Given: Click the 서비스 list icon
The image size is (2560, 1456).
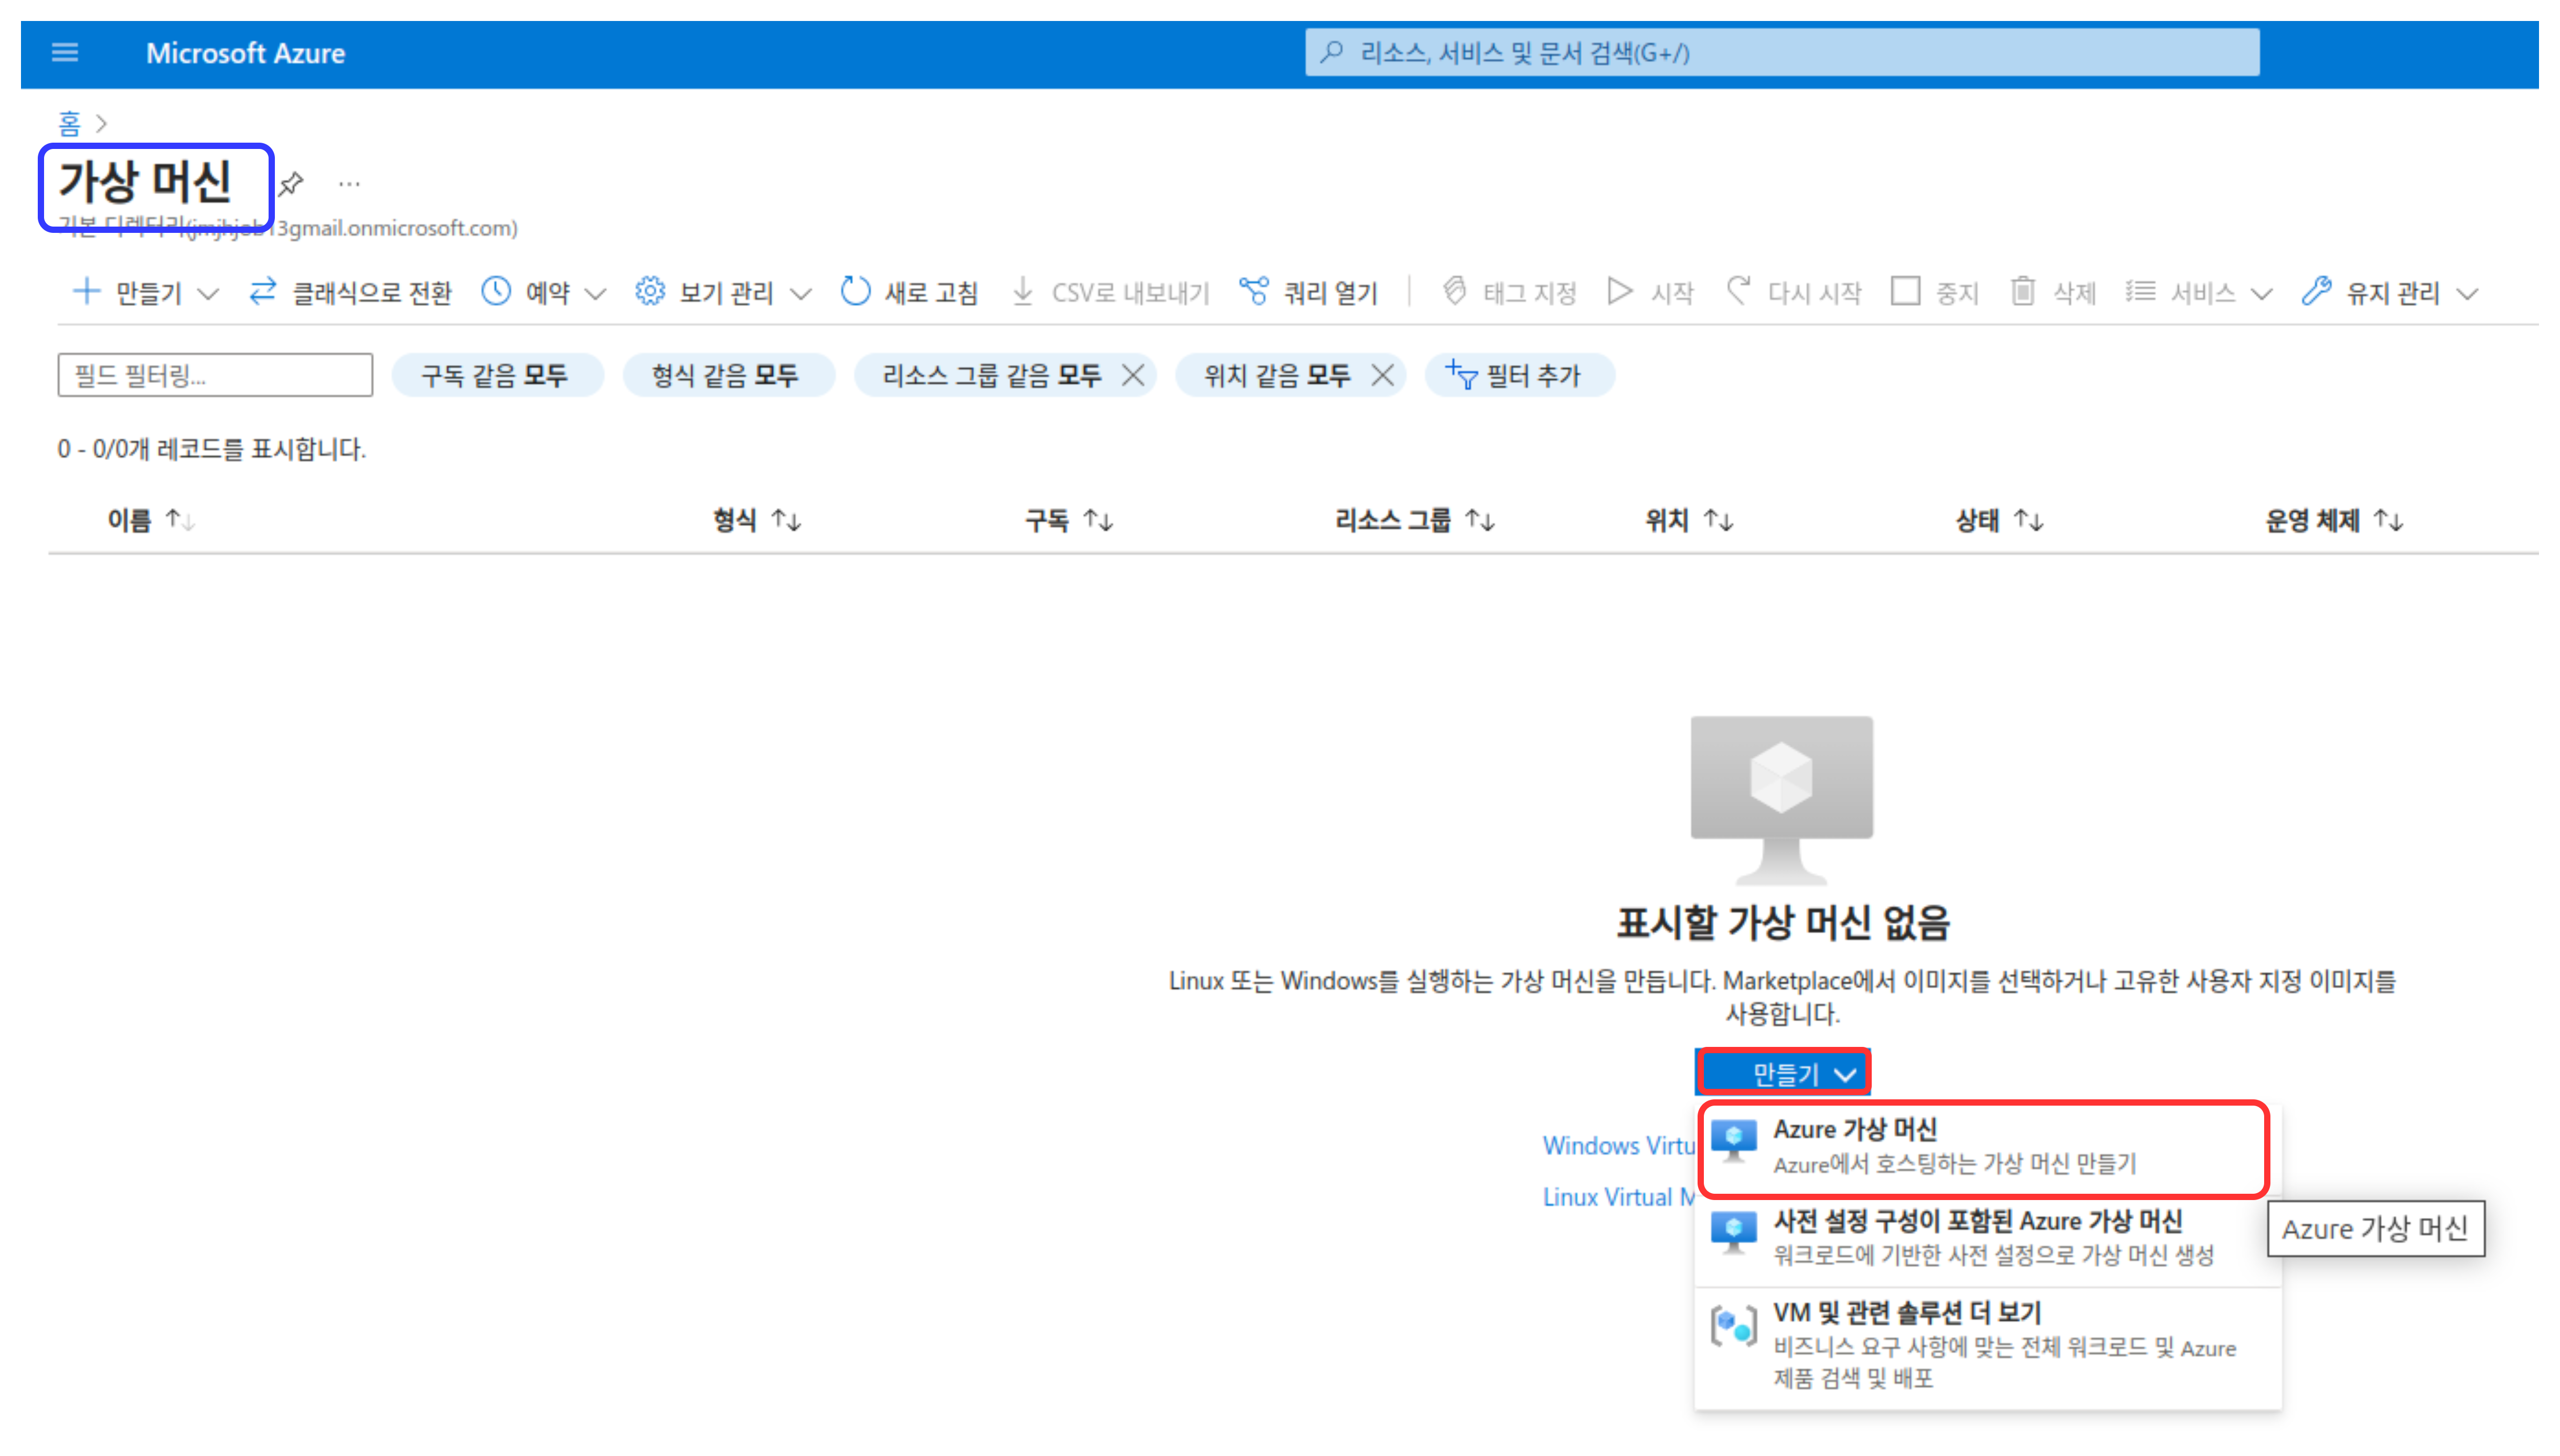Looking at the screenshot, I should coord(2141,292).
